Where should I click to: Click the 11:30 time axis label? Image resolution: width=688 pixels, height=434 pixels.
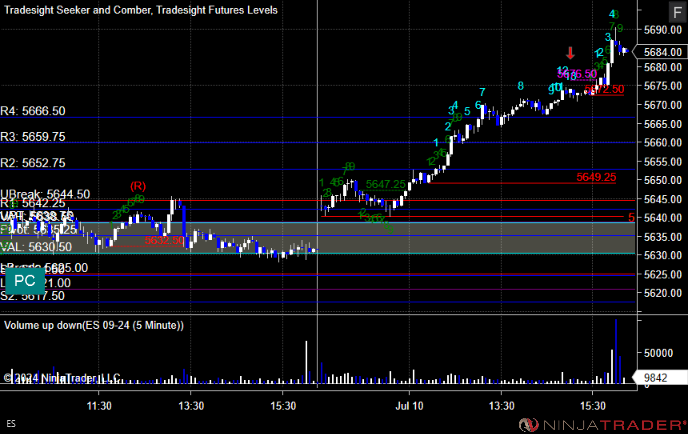[x=99, y=406]
